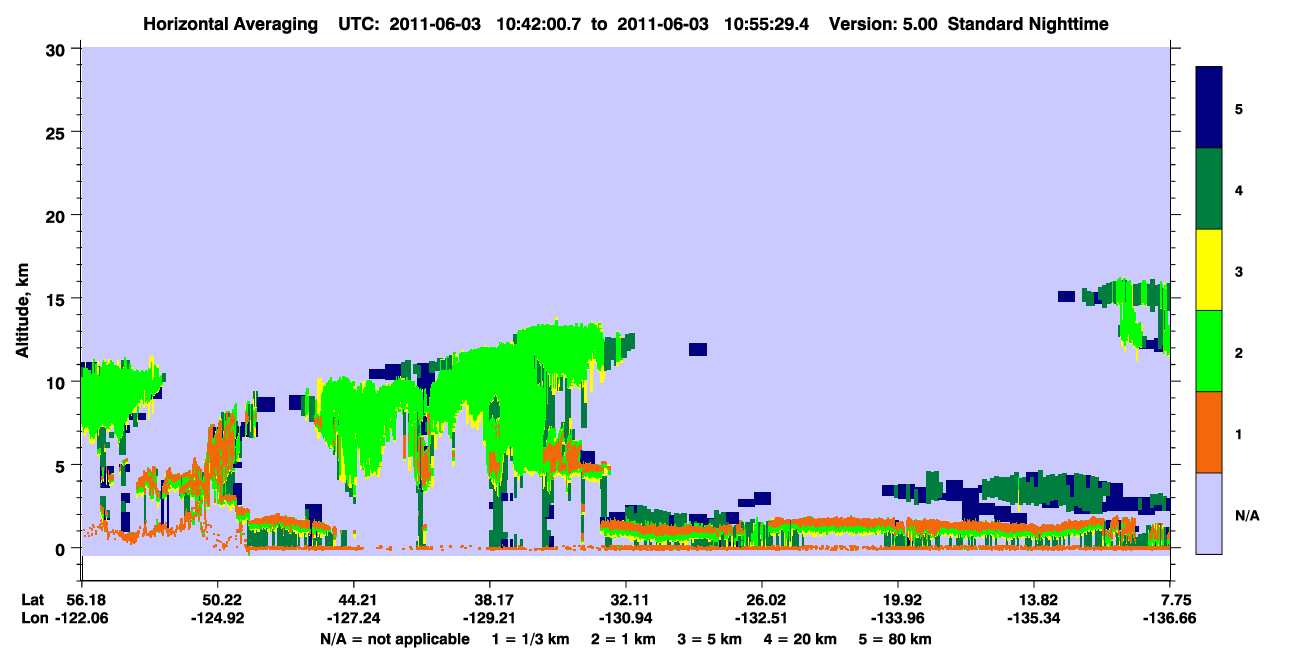Click the dark blue color bar segment labeled 5
The width and height of the screenshot is (1300, 667).
tap(1209, 108)
